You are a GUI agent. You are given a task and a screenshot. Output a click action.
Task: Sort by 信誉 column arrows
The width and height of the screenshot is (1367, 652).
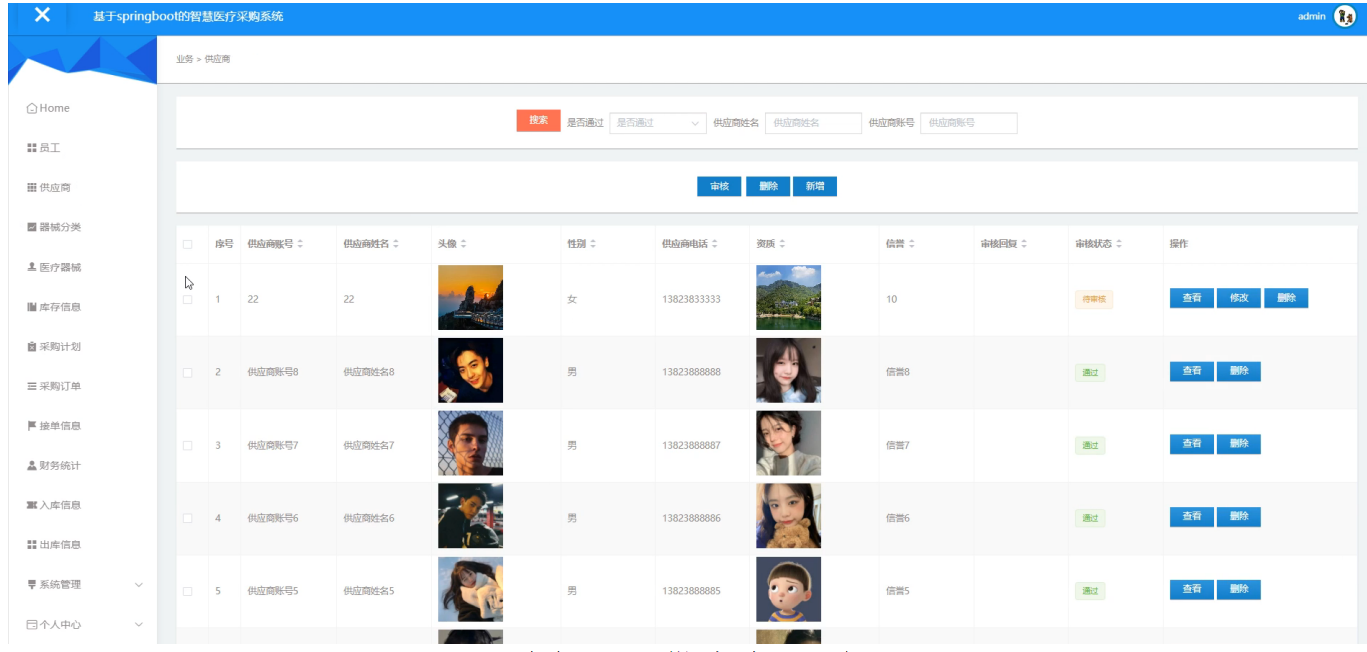tap(911, 244)
